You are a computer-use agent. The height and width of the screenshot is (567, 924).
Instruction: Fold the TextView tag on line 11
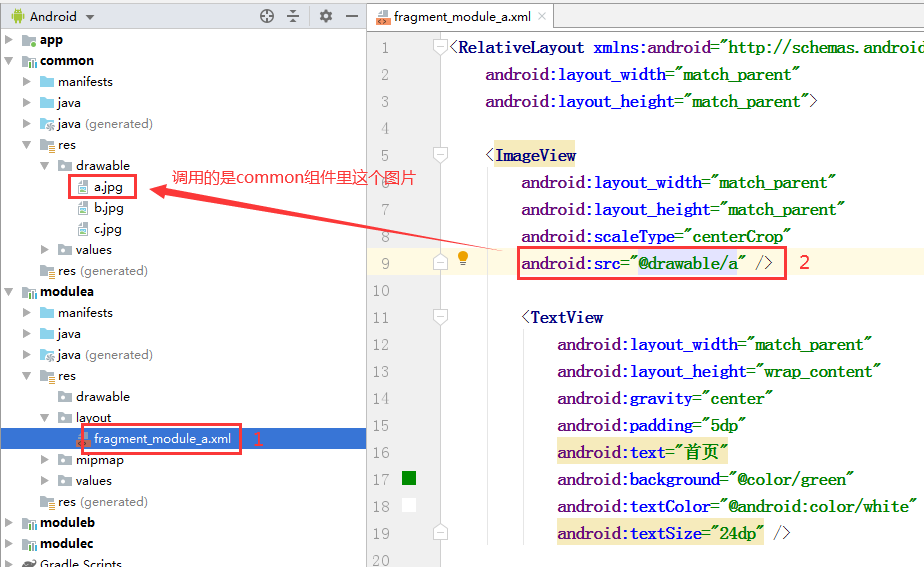(x=440, y=317)
